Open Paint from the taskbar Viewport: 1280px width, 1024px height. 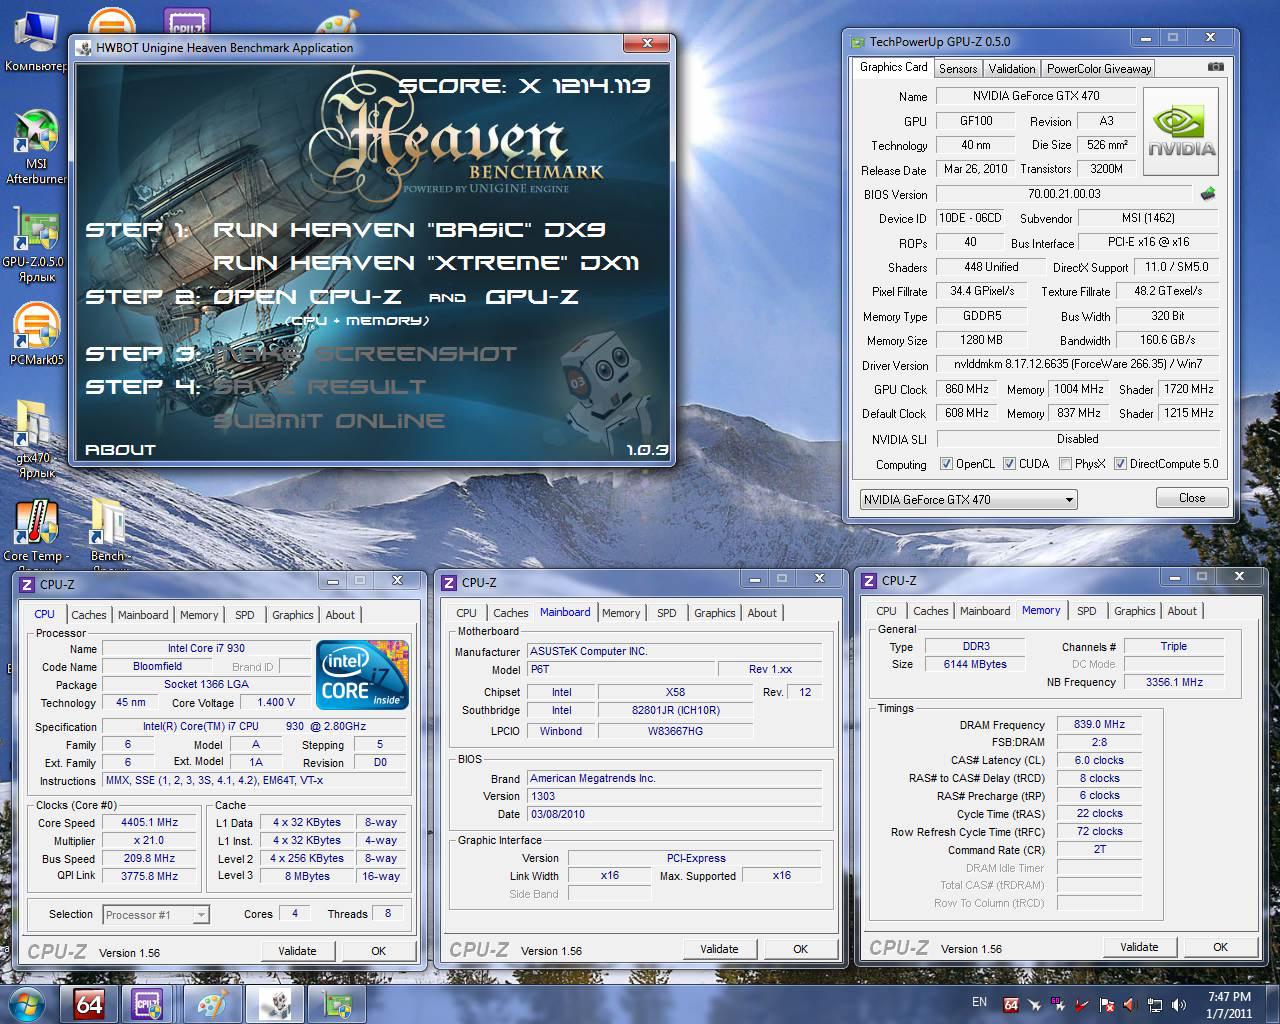click(x=212, y=1004)
